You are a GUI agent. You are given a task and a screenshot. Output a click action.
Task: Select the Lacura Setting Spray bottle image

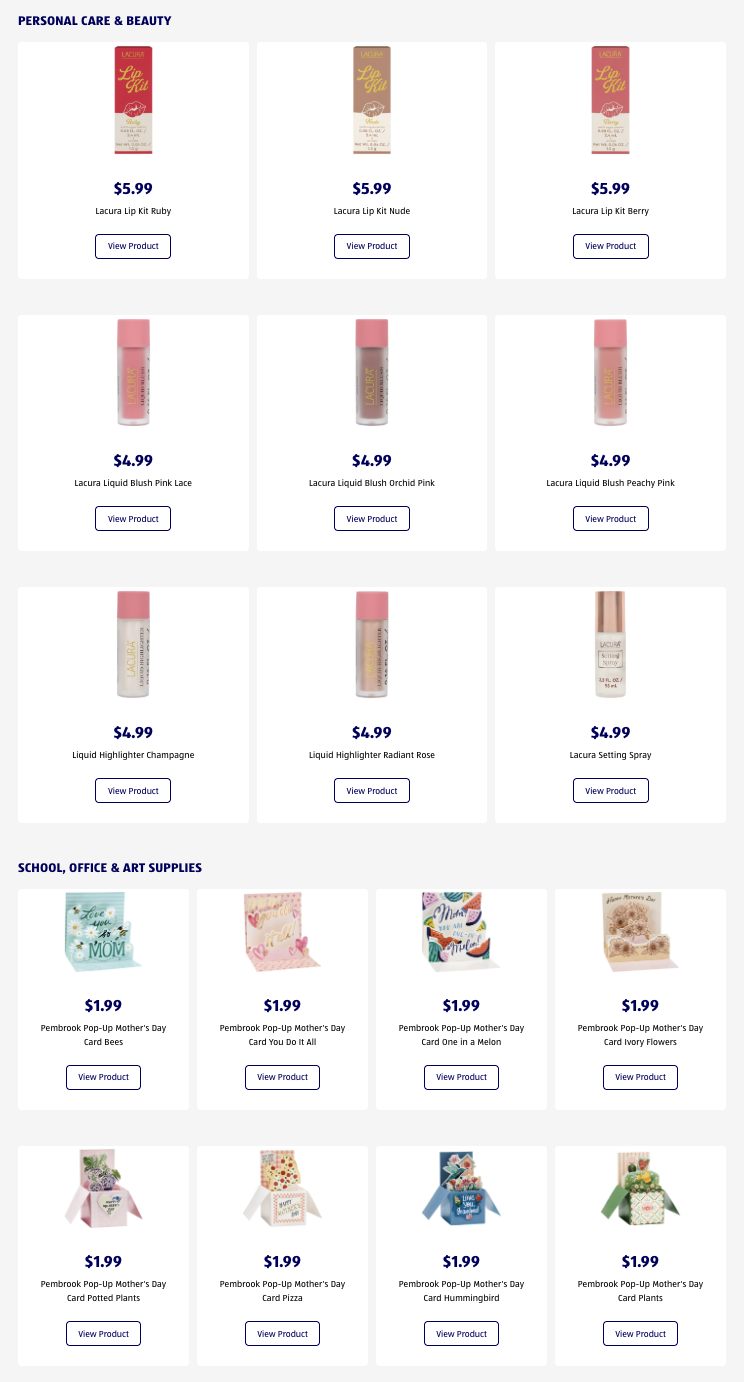(x=610, y=645)
